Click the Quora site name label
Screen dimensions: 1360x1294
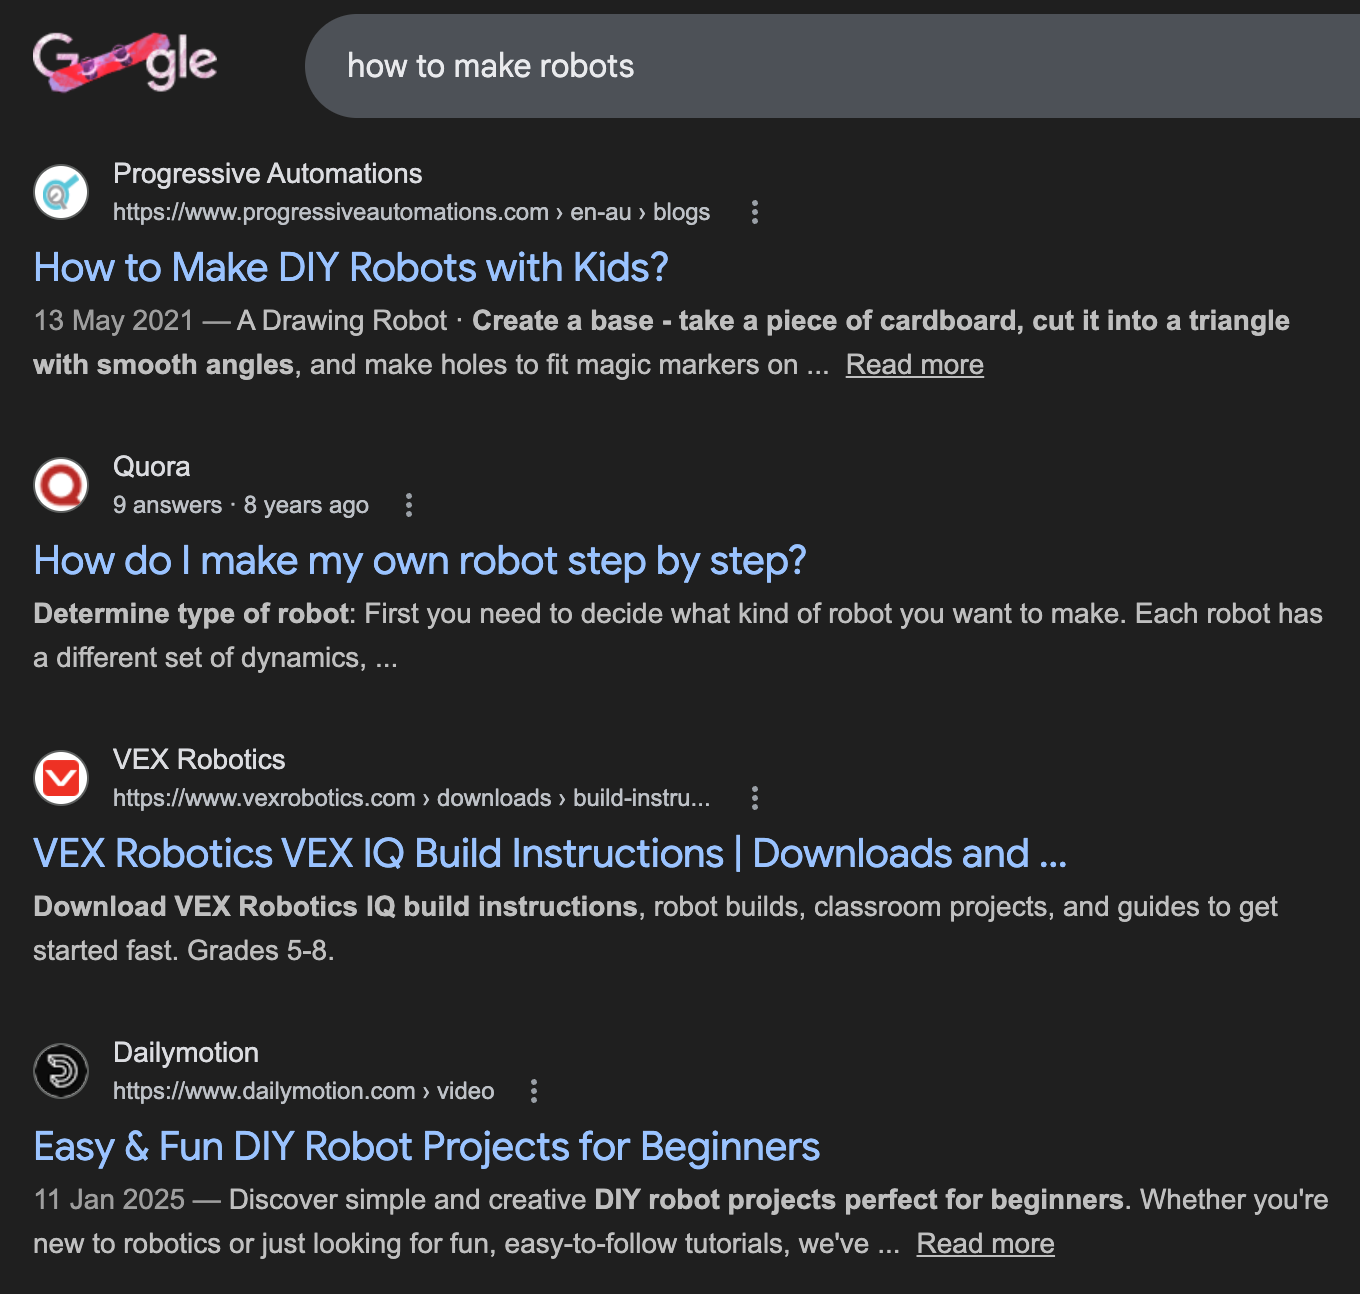point(151,467)
